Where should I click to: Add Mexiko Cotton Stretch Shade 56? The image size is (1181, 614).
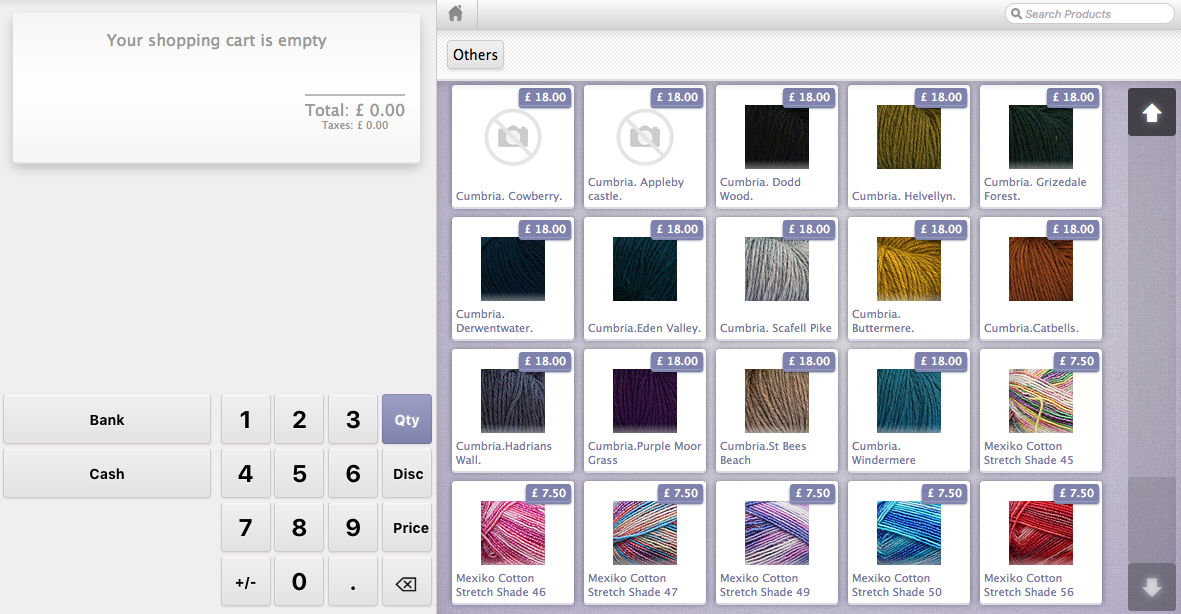click(x=1041, y=542)
